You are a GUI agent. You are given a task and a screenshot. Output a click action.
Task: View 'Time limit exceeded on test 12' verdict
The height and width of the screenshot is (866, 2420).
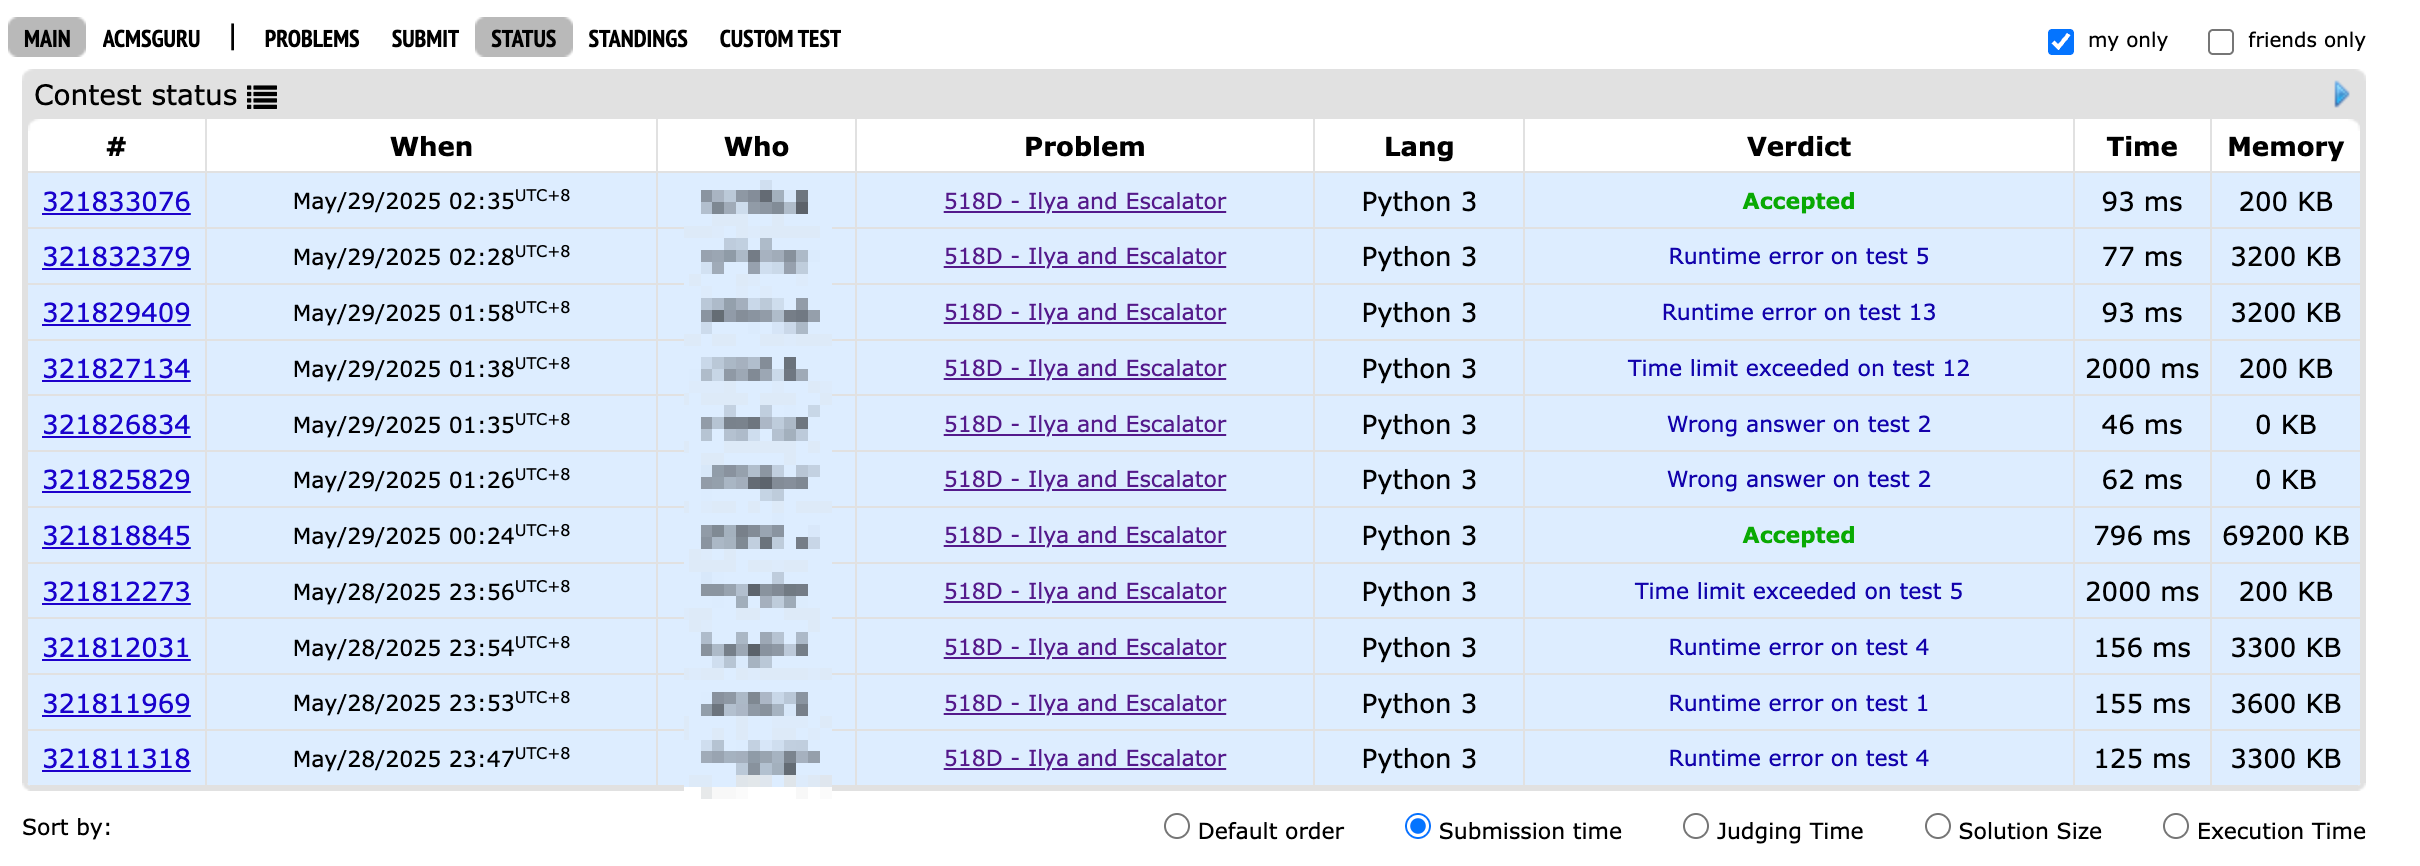pos(1798,368)
